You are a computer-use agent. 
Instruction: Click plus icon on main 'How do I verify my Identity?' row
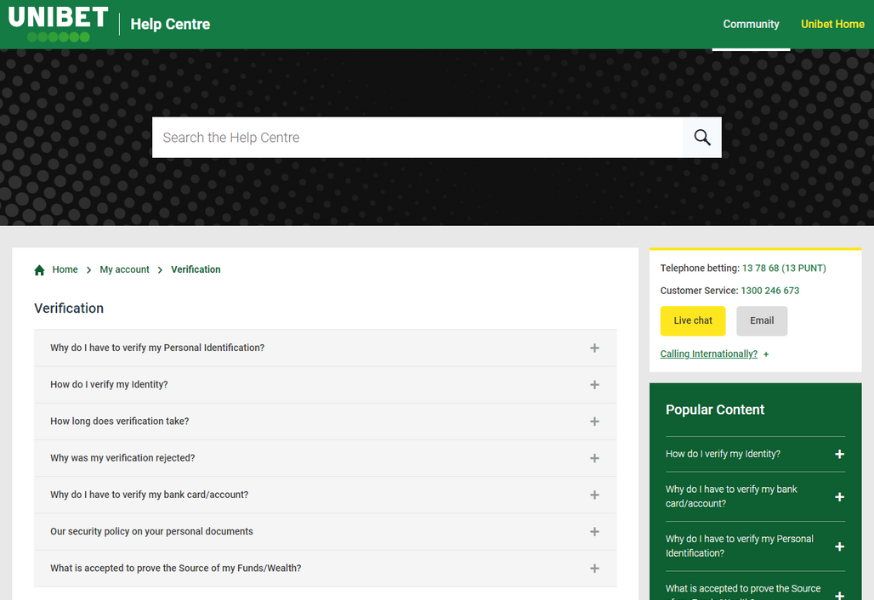pos(595,385)
